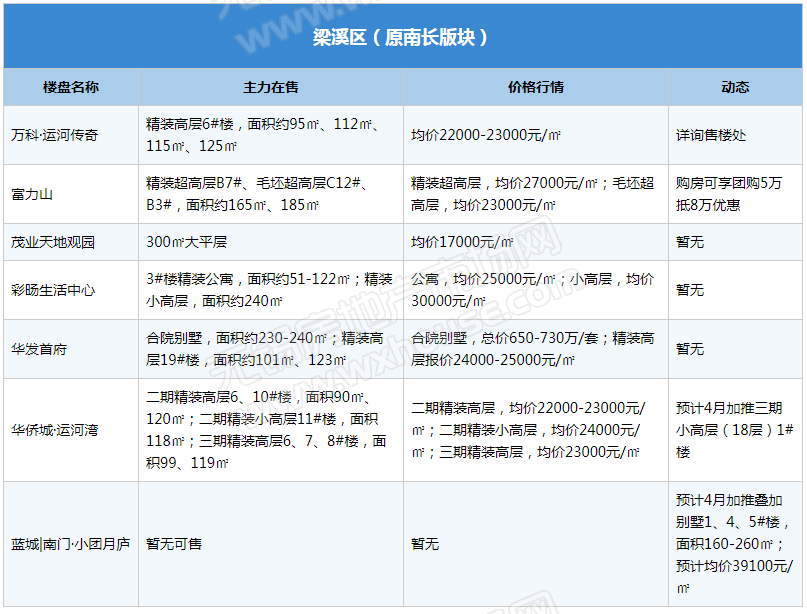Open the 蓝城|南门·小团月庐 property entry
The height and width of the screenshot is (614, 807).
click(70, 544)
